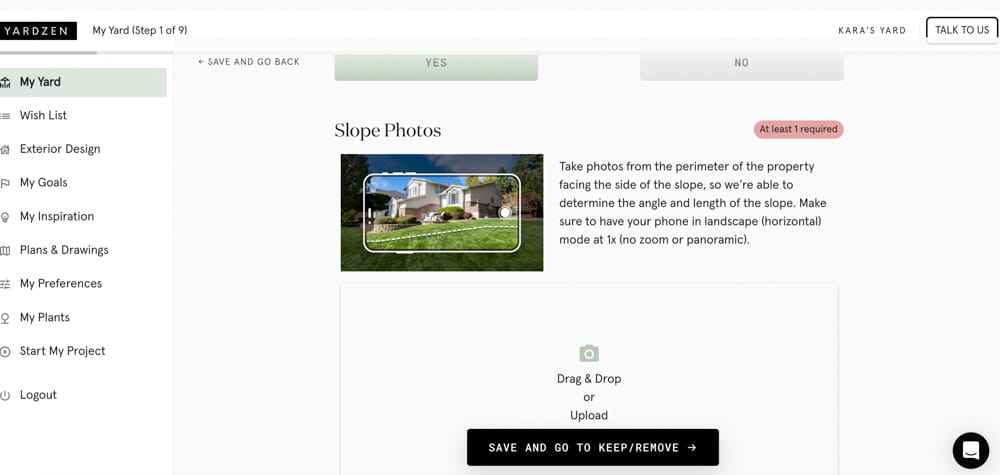
Task: Go to Start My Project
Action: pos(62,351)
